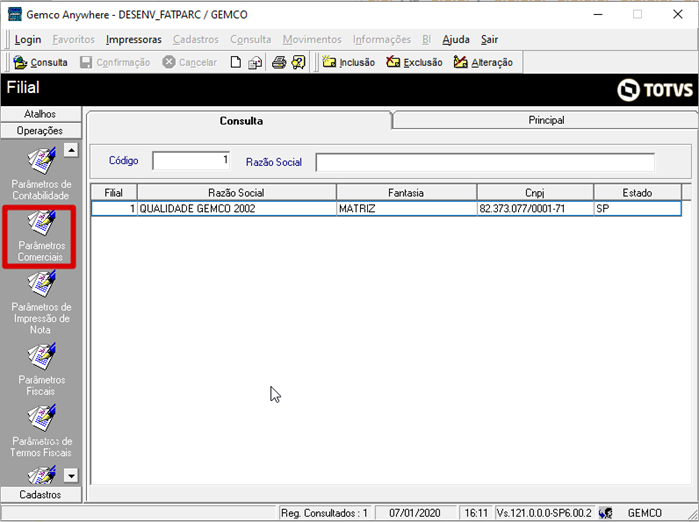Open the Ajuda menu
The height and width of the screenshot is (522, 699).
click(x=456, y=40)
